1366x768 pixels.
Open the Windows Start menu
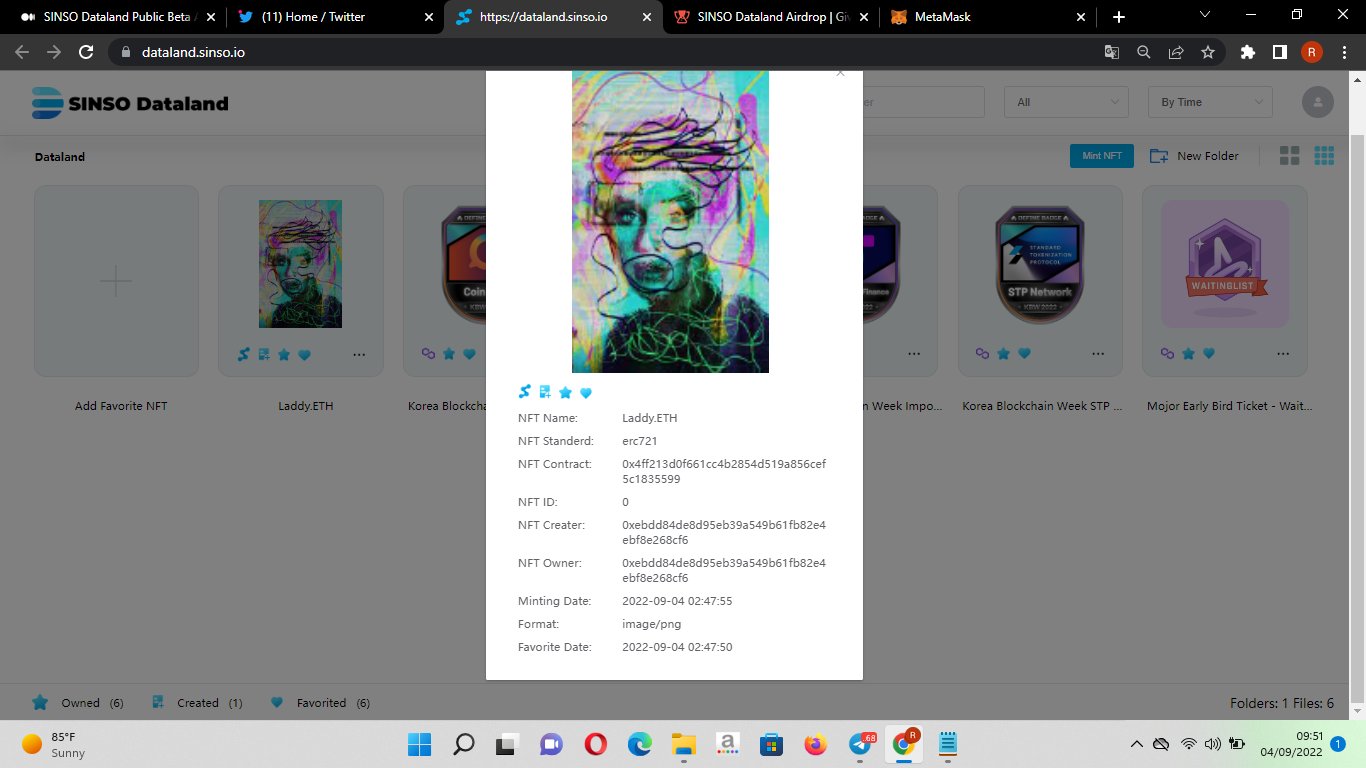point(419,744)
